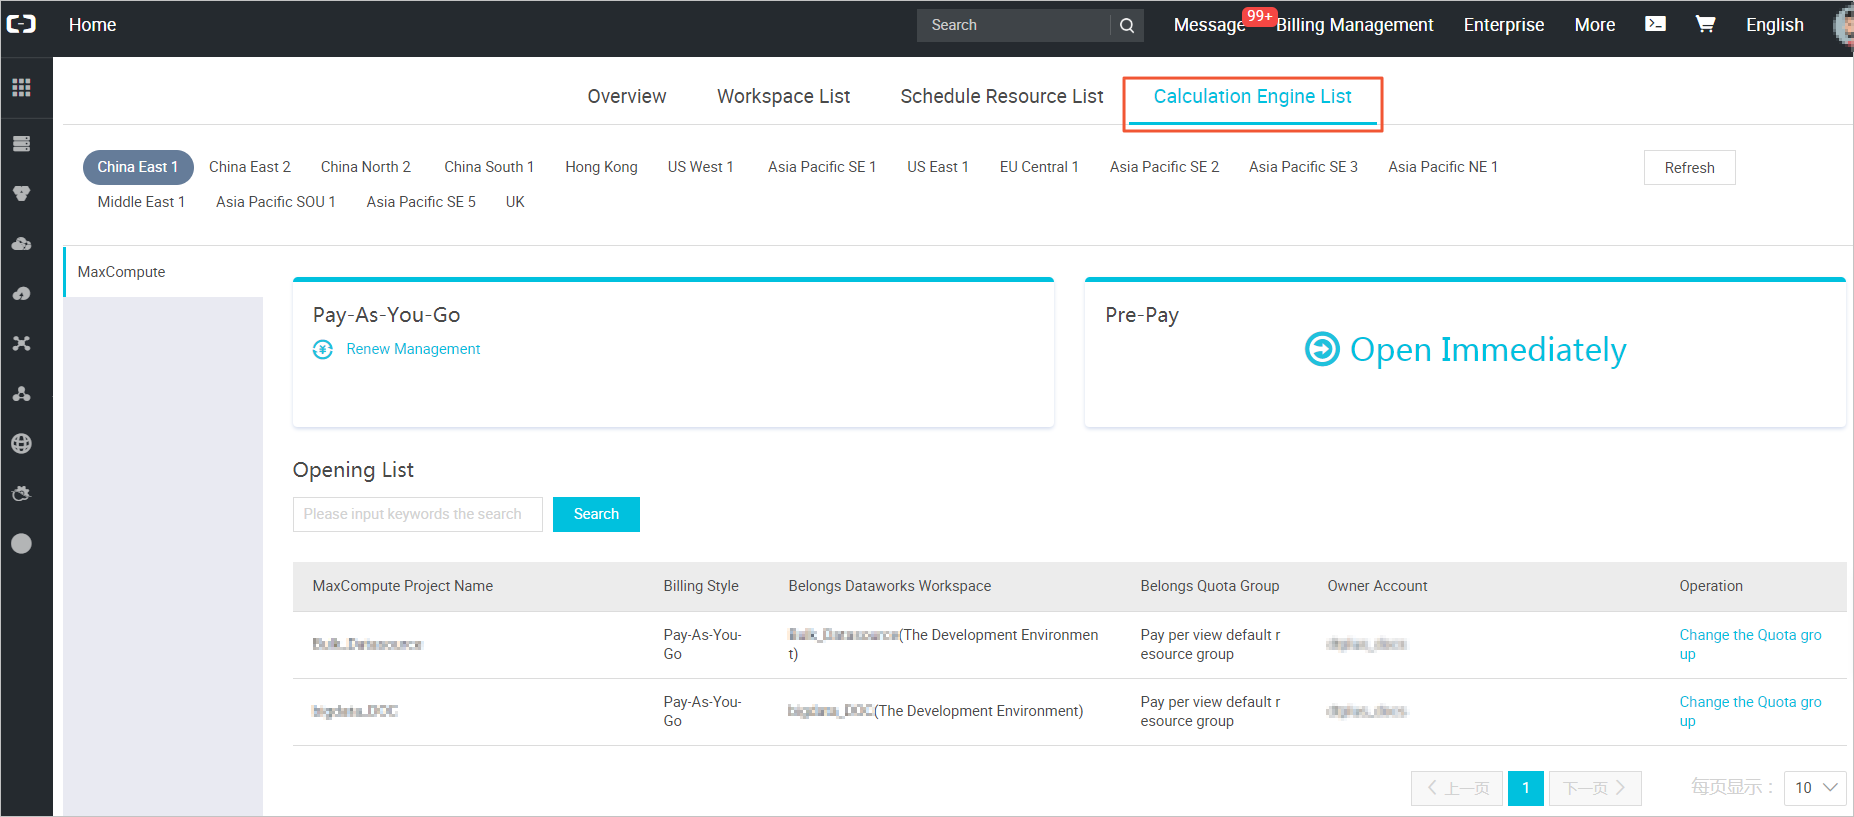Screen dimensions: 1854x817
Task: Expand the items-per-page dropdown showing 10
Action: click(1816, 788)
